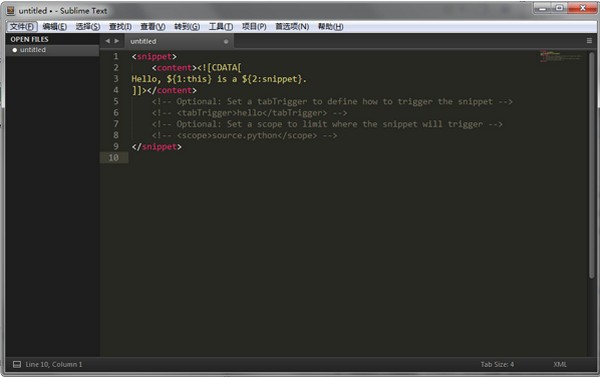Open the tab list dropdown icon
Screen dimensions: 600x377
tap(589, 41)
